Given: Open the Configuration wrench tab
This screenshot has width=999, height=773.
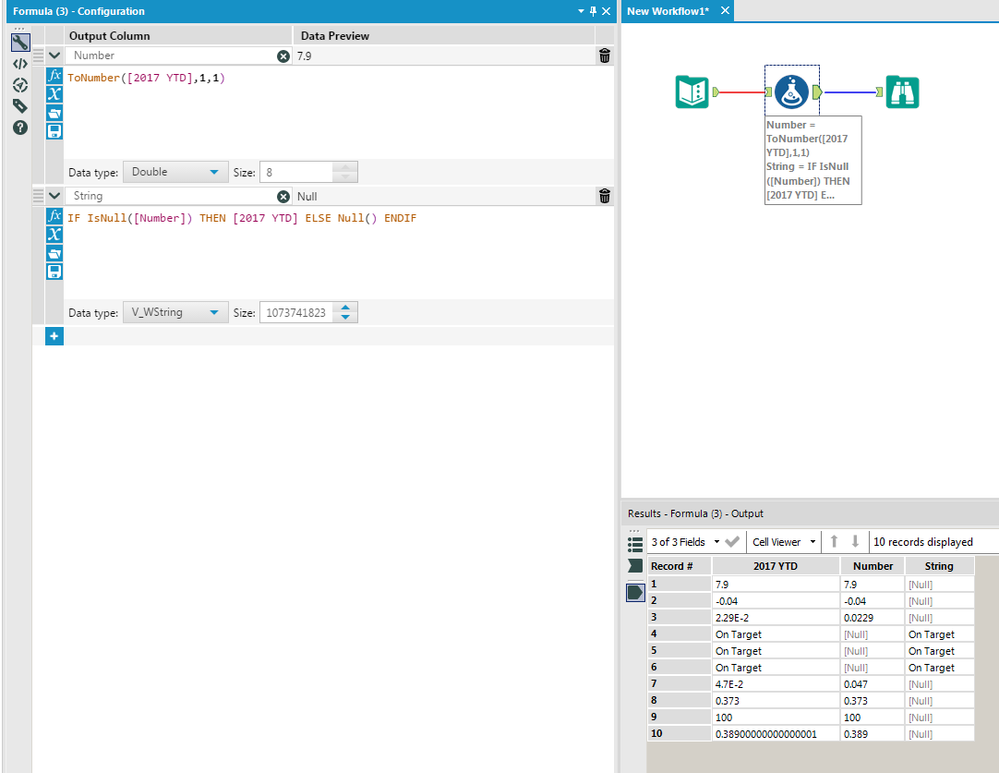Looking at the screenshot, I should pos(20,43).
